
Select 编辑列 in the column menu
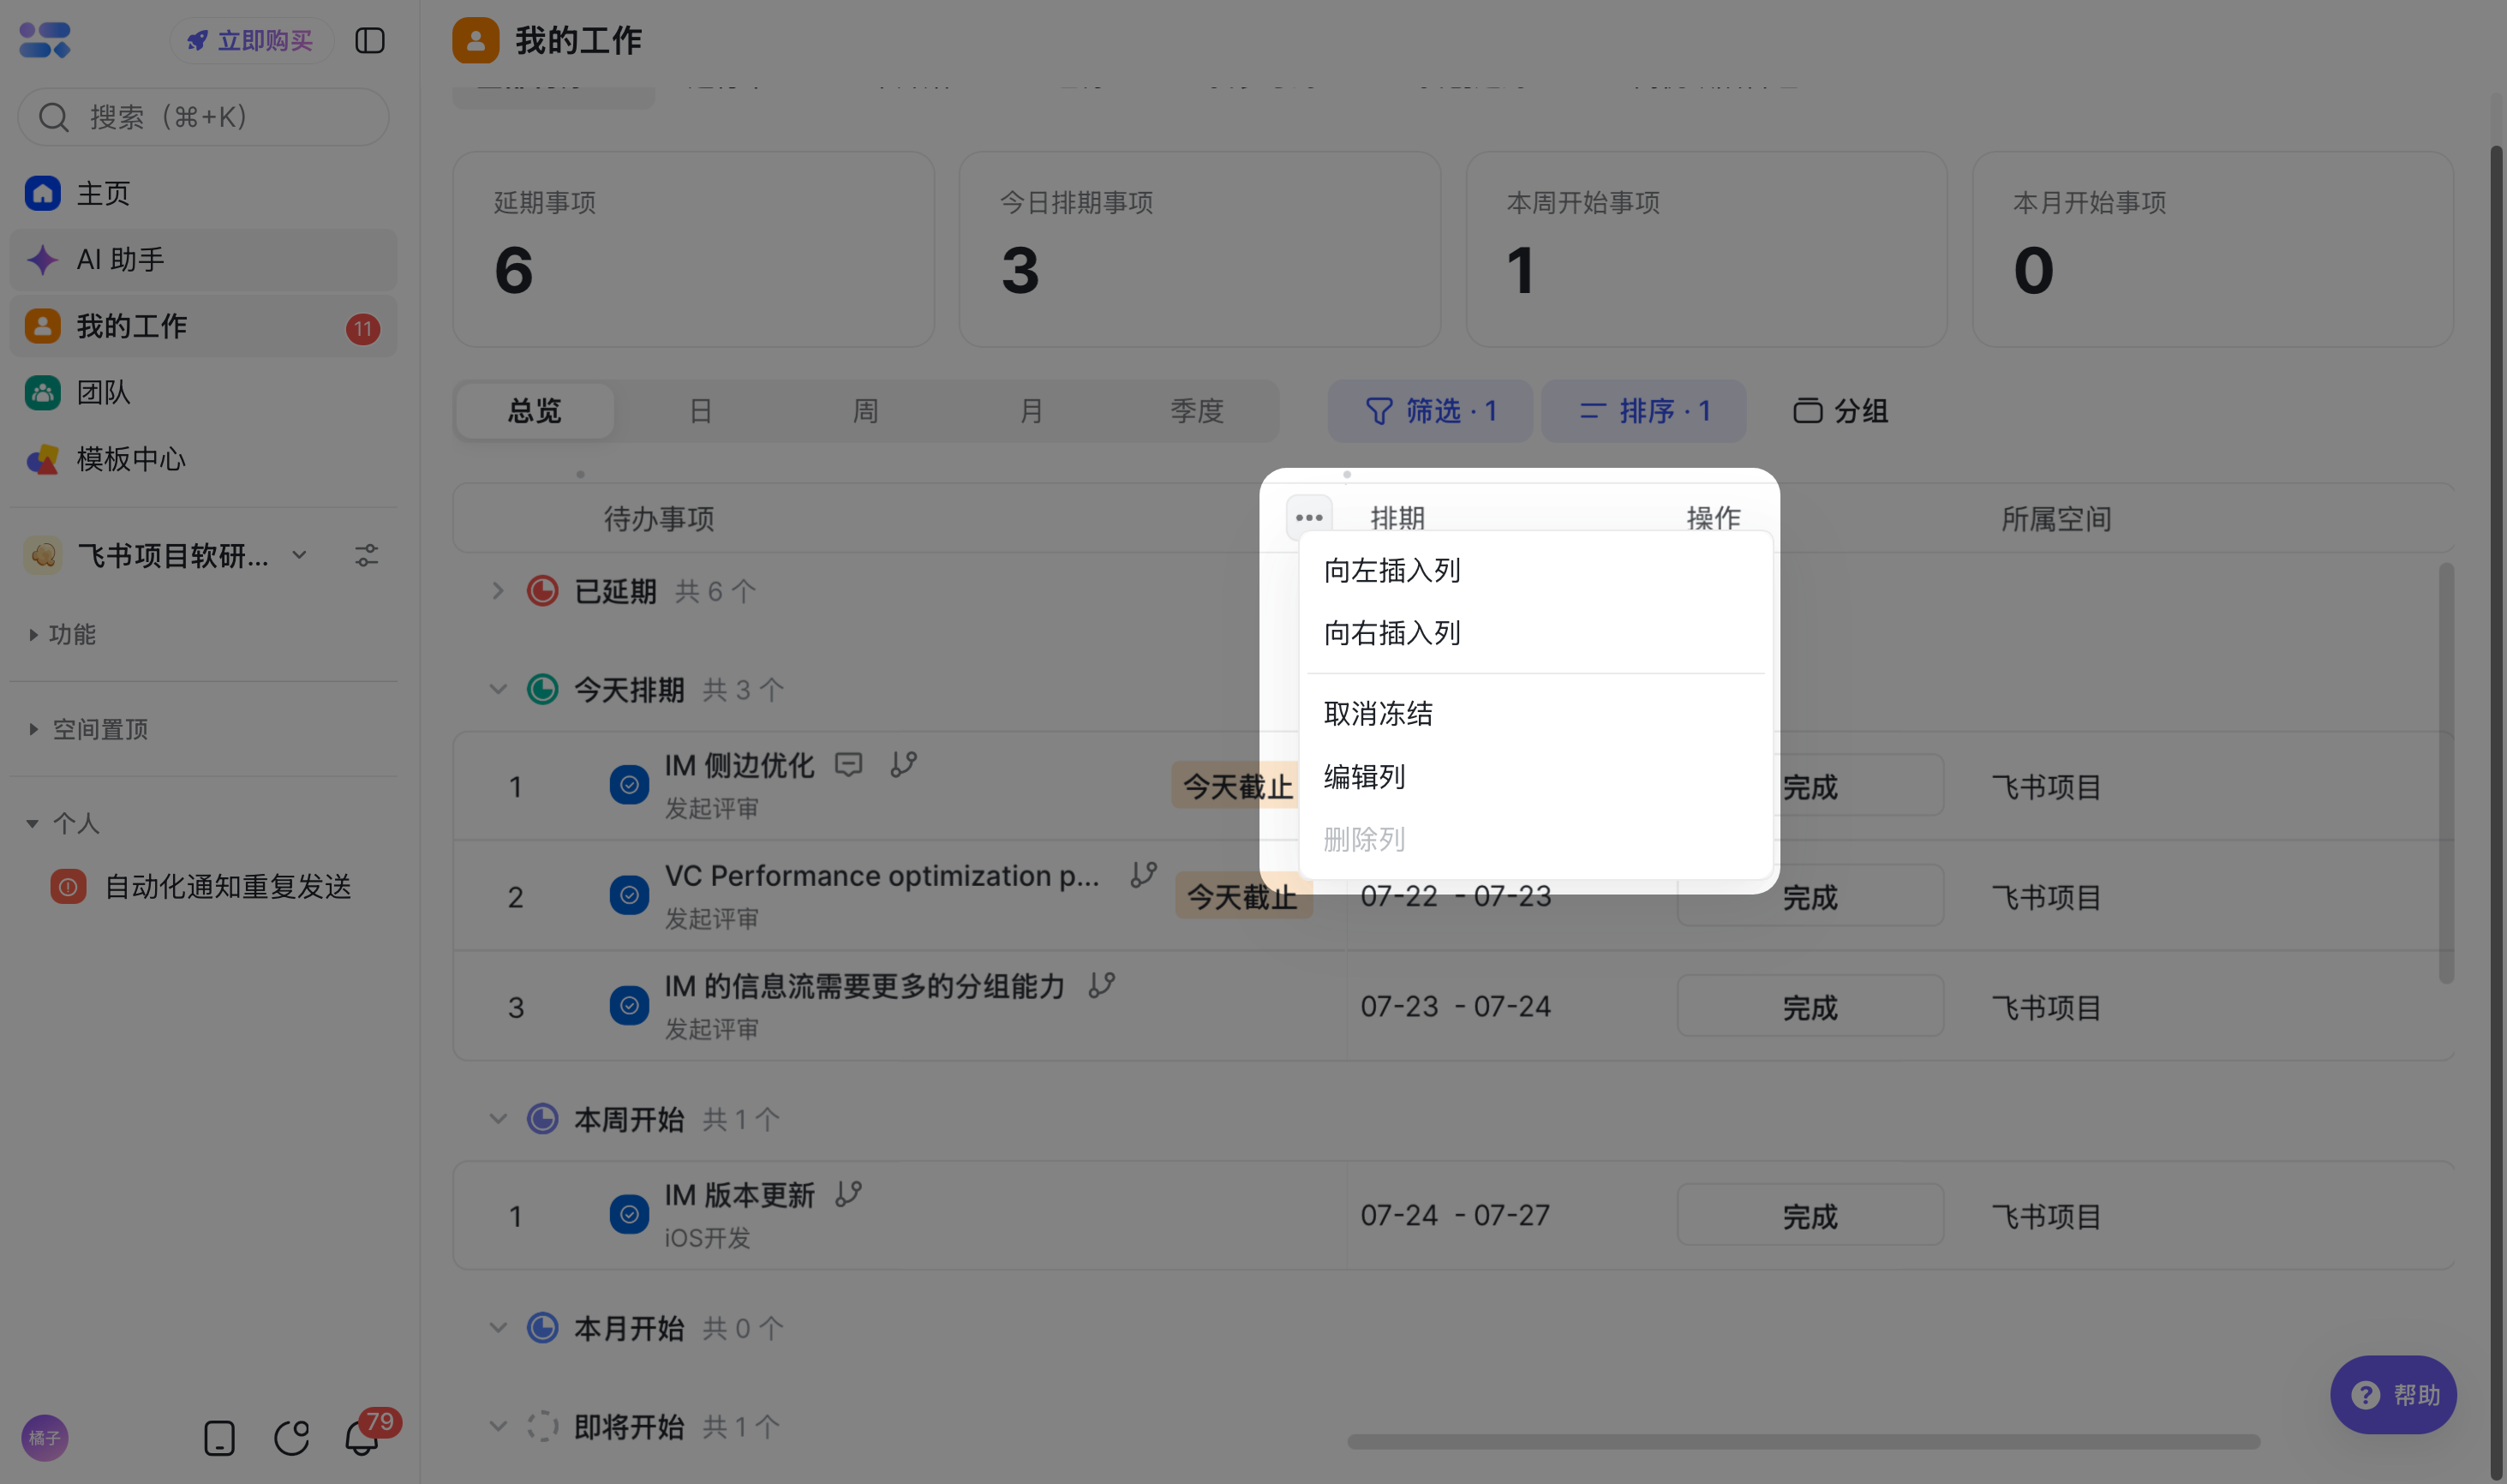coord(1535,776)
